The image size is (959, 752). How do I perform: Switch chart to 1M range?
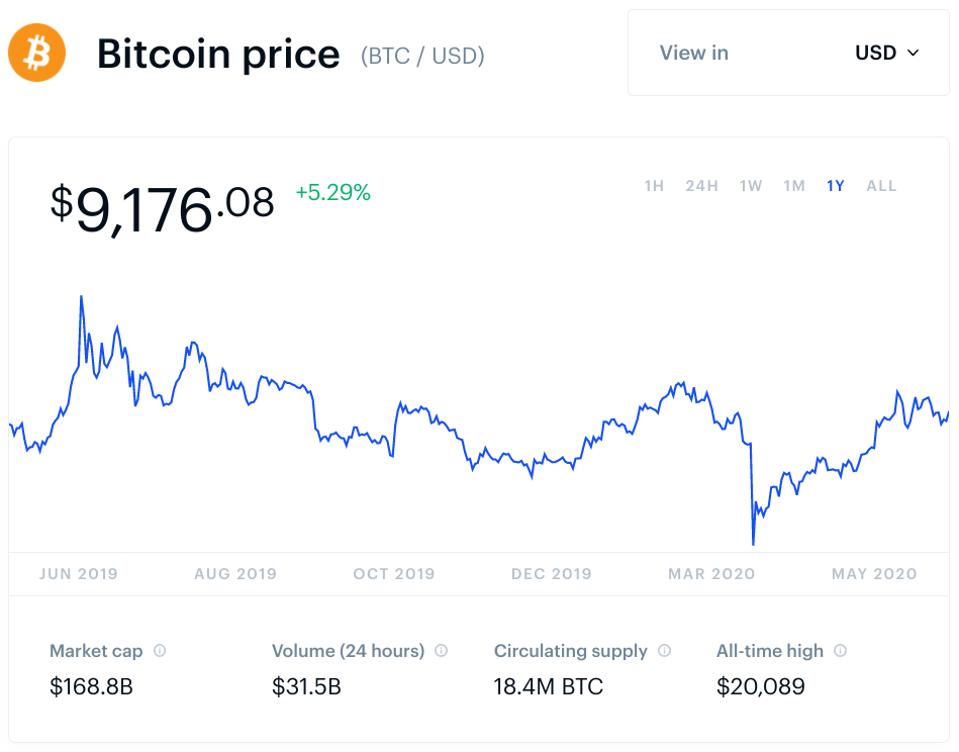pos(794,186)
